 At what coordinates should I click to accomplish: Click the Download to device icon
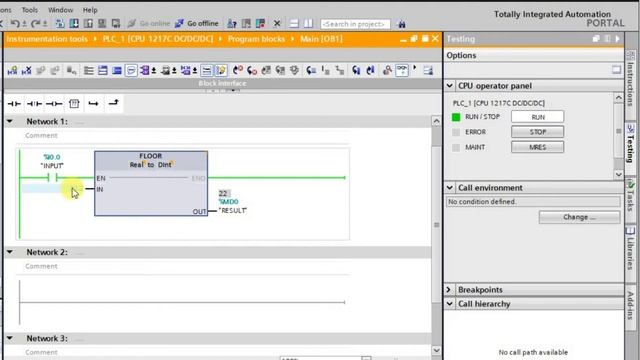[74, 24]
